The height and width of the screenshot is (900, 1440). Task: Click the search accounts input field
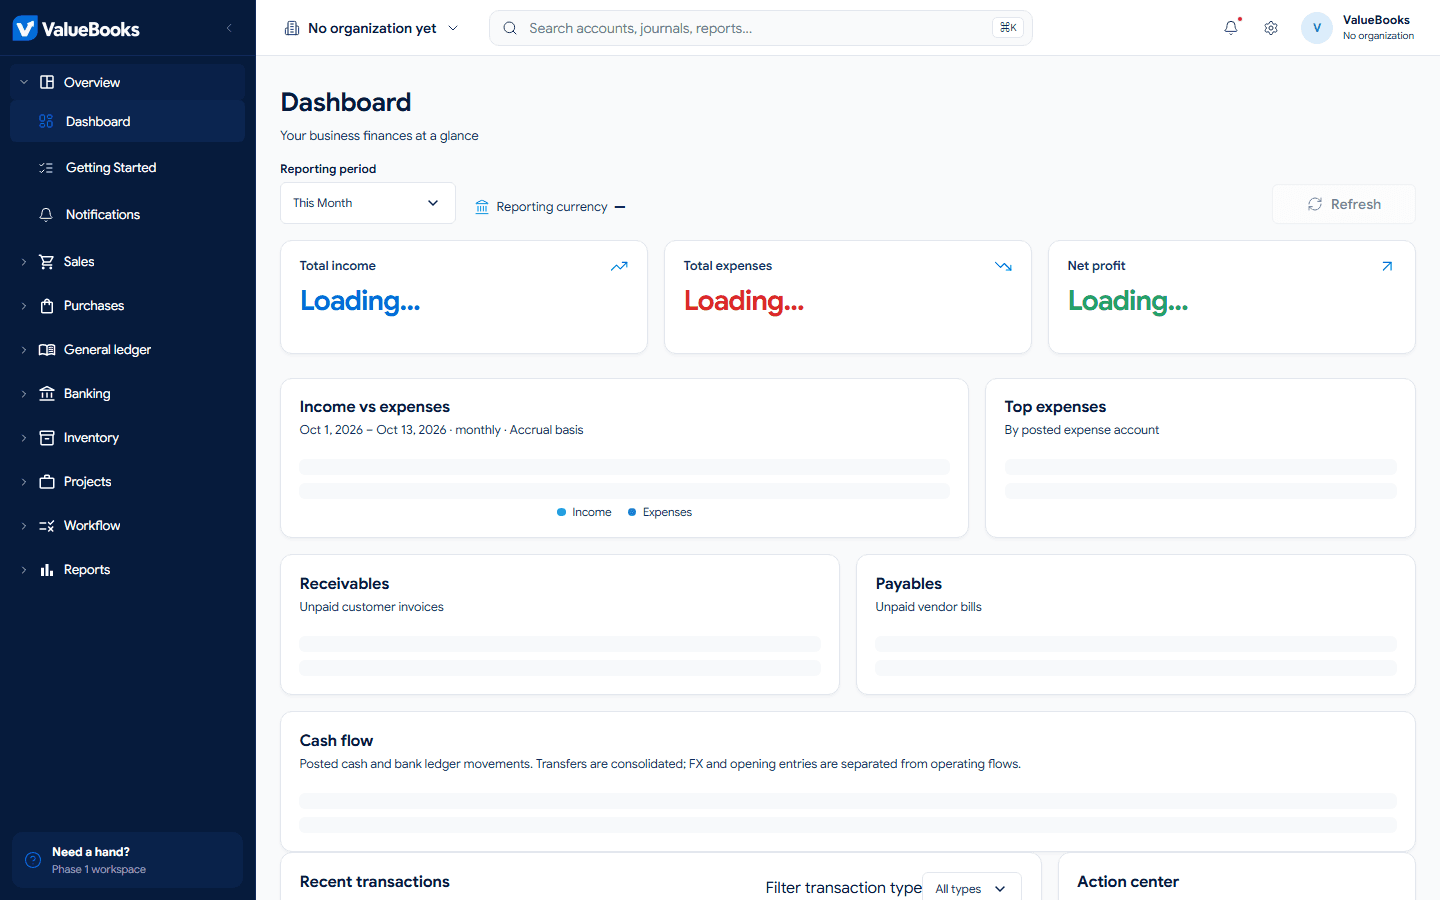[x=760, y=28]
